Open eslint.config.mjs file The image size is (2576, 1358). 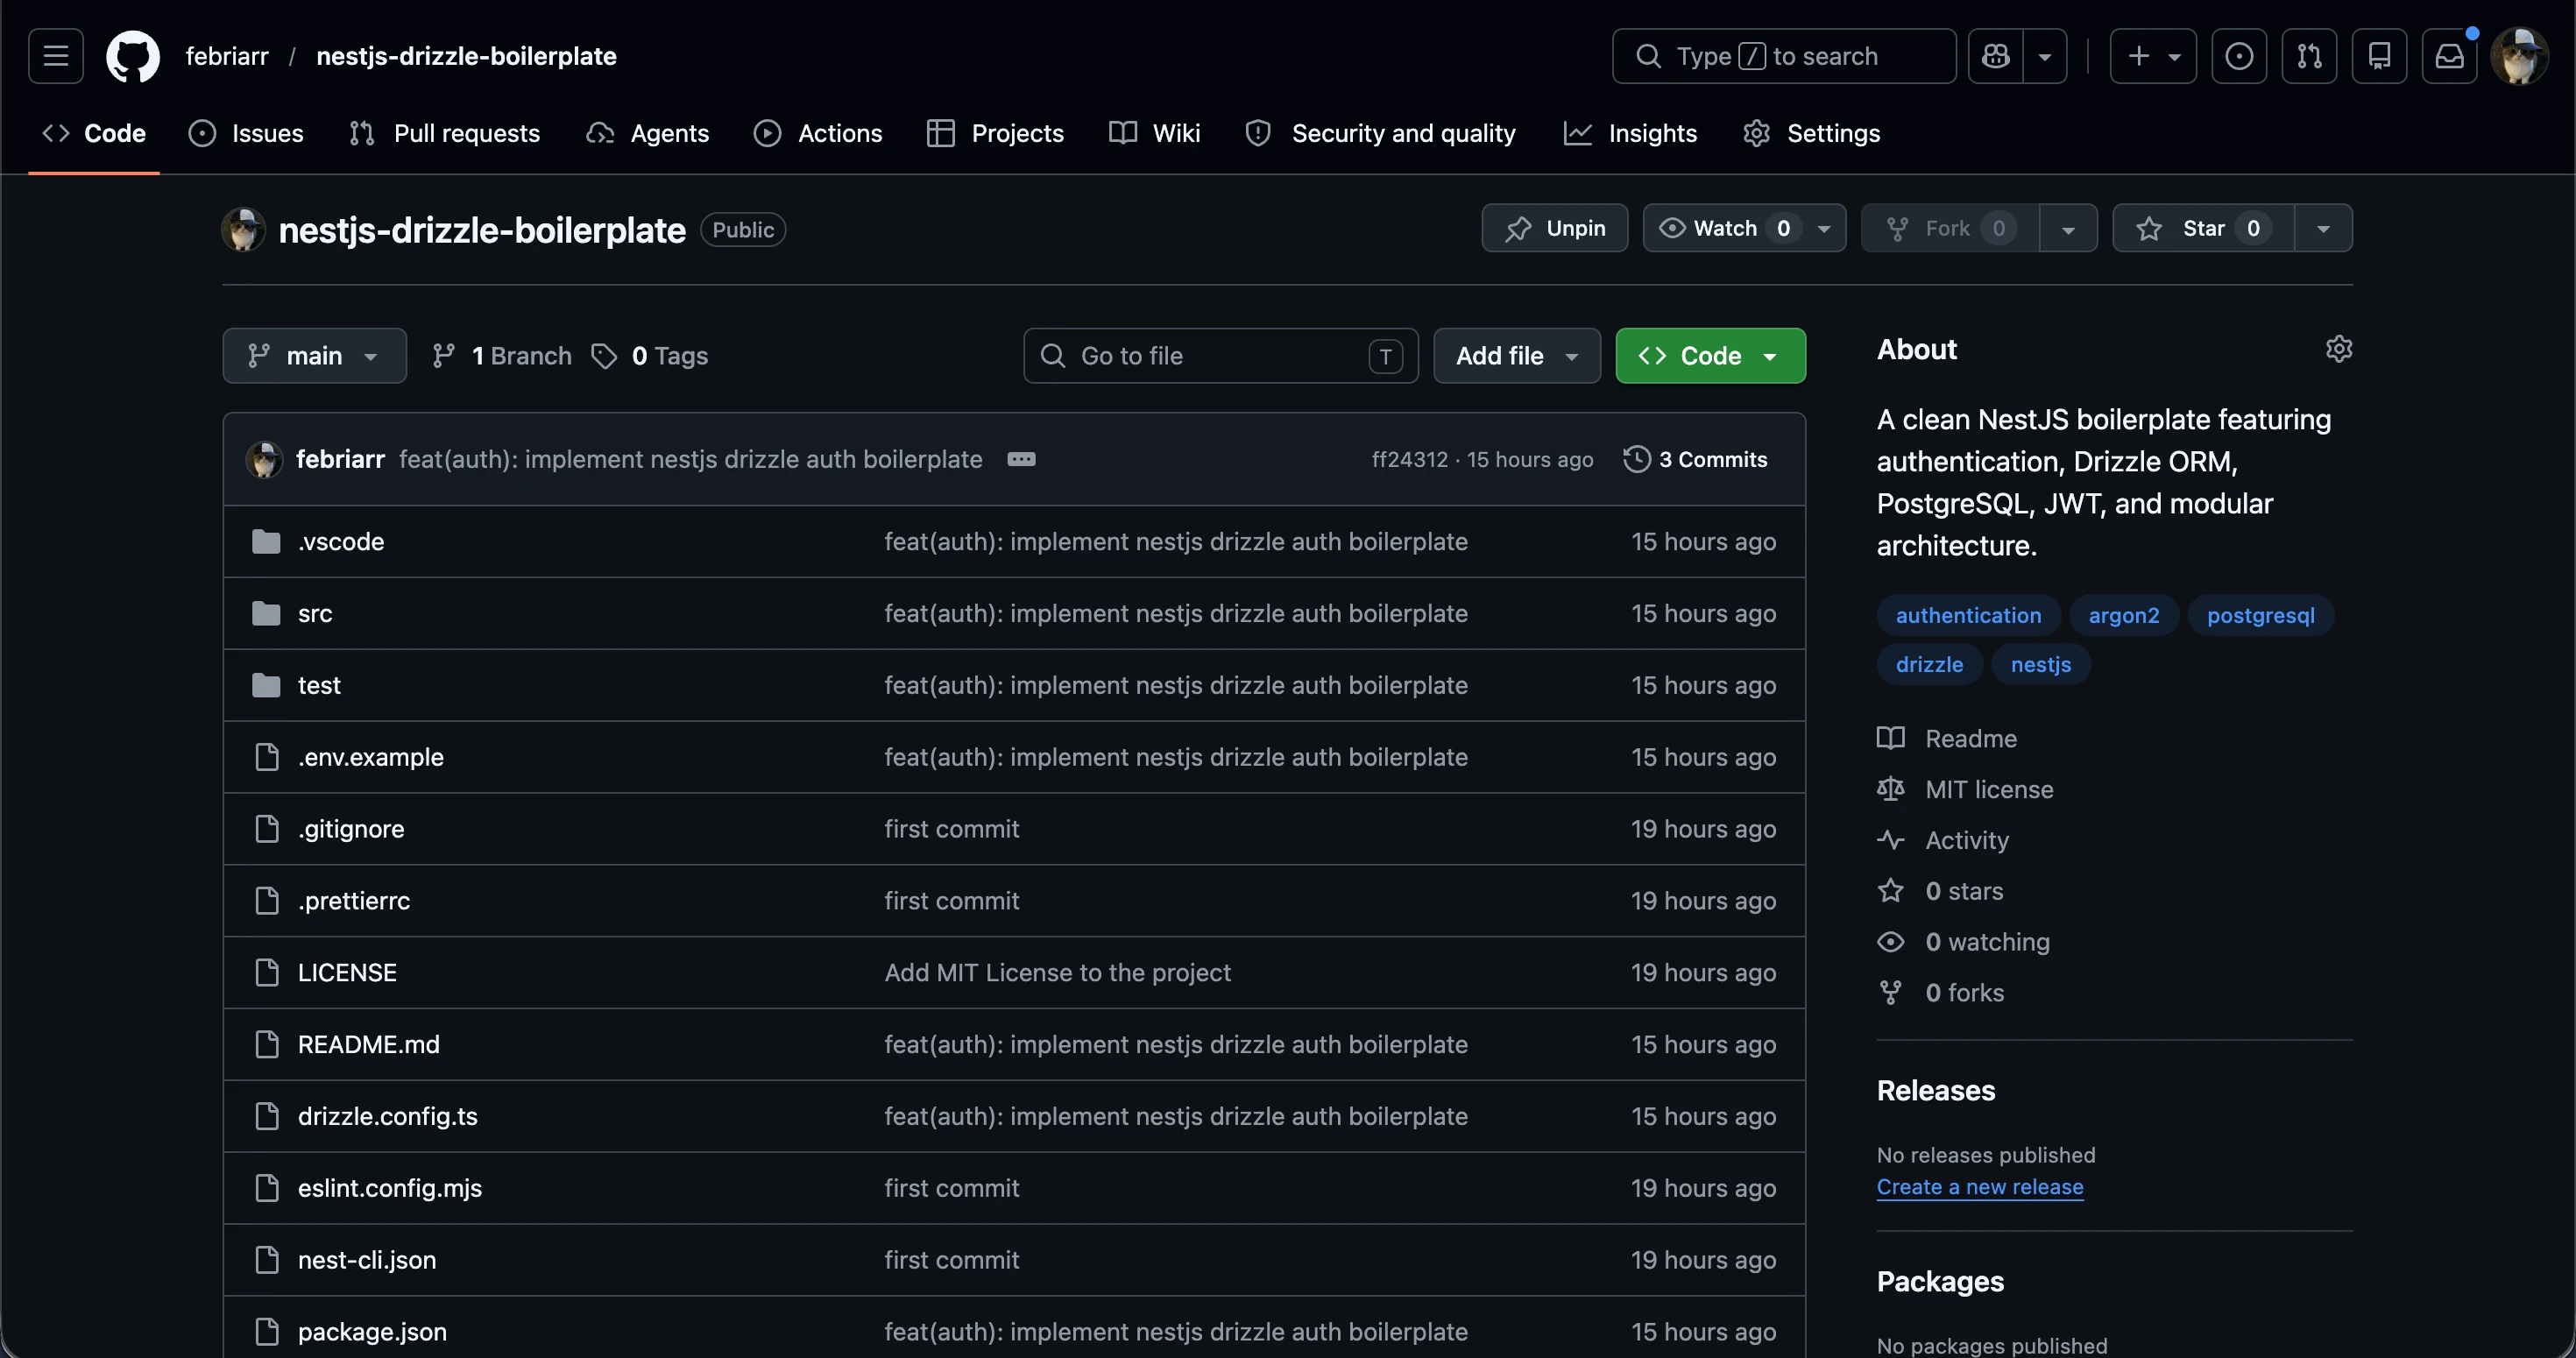(390, 1188)
